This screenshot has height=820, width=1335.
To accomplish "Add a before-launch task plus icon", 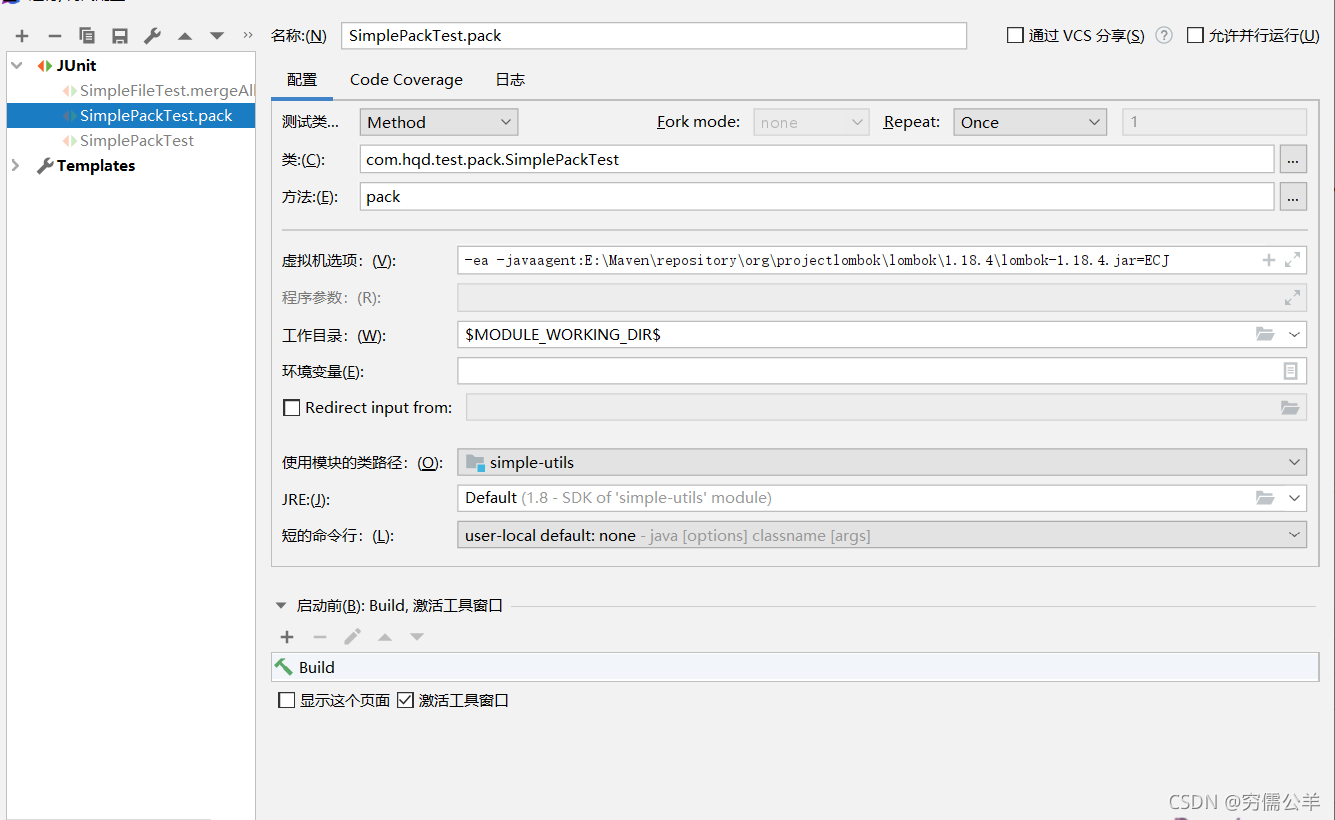I will click(x=287, y=637).
